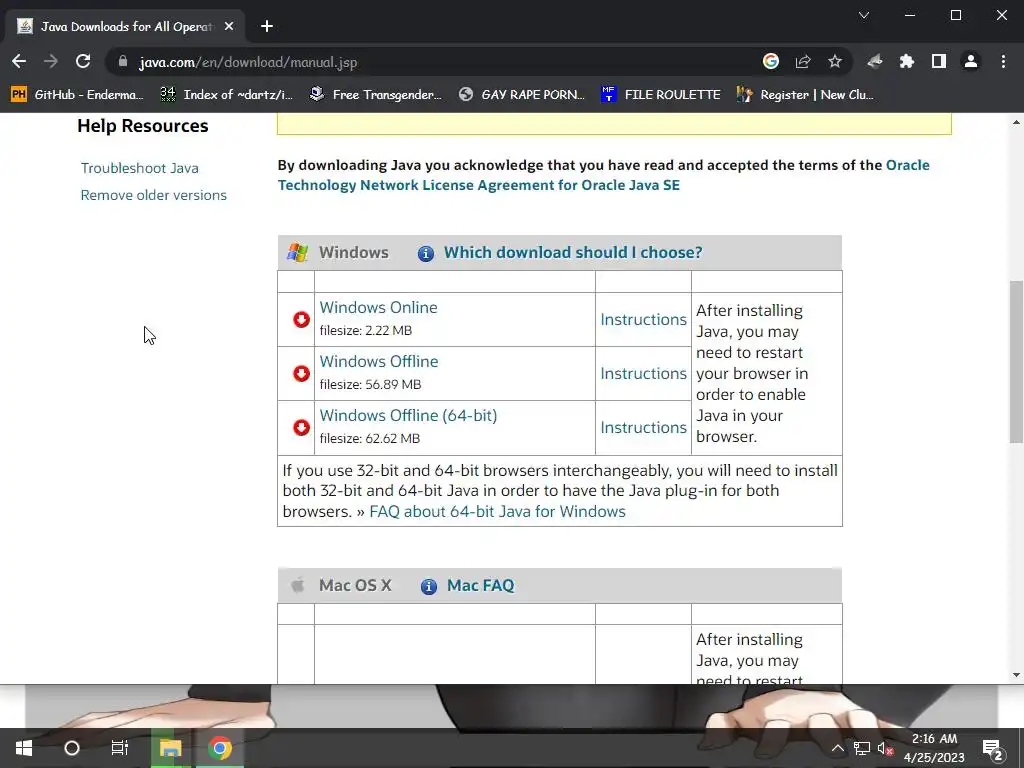The width and height of the screenshot is (1024, 768).
Task: Click the blue info icon beside Which download
Action: pyautogui.click(x=426, y=253)
